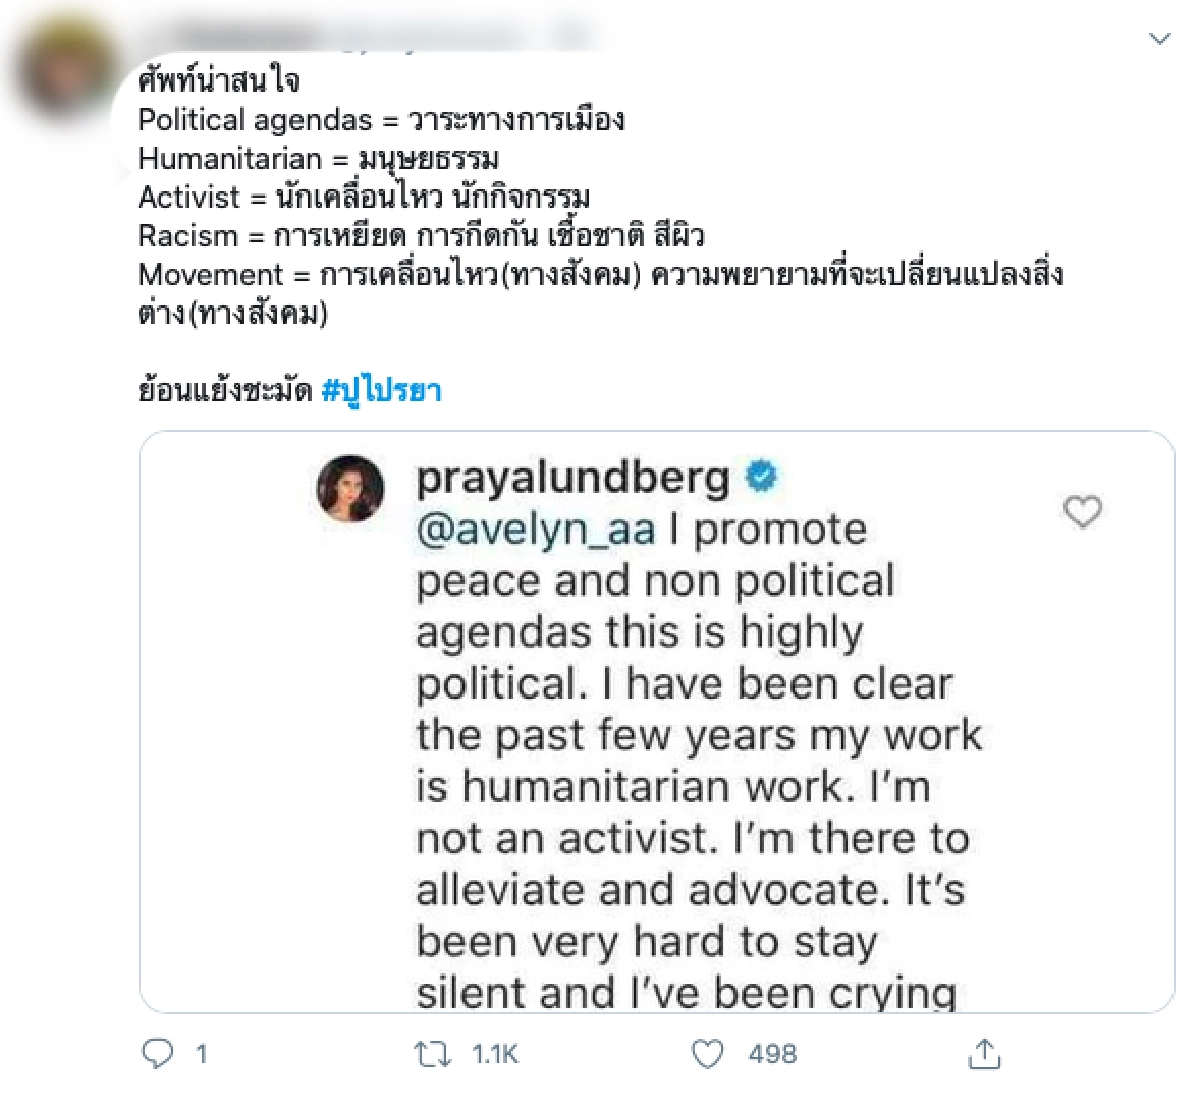This screenshot has width=1200, height=1114.
Task: Open the share upload icon
Action: tap(986, 1053)
